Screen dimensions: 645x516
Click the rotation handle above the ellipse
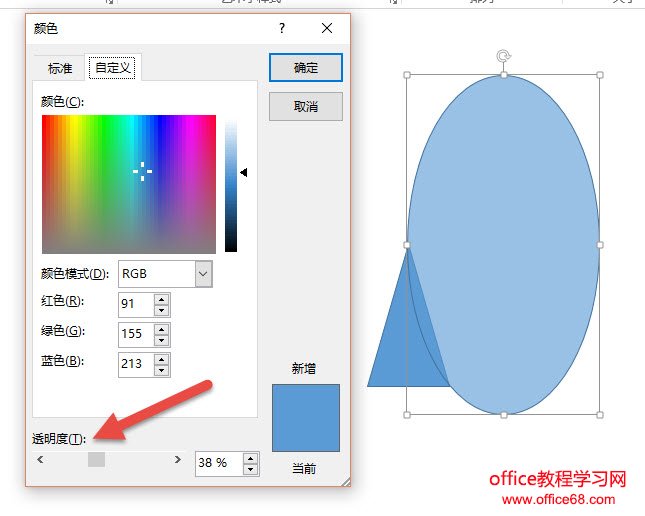point(504,57)
